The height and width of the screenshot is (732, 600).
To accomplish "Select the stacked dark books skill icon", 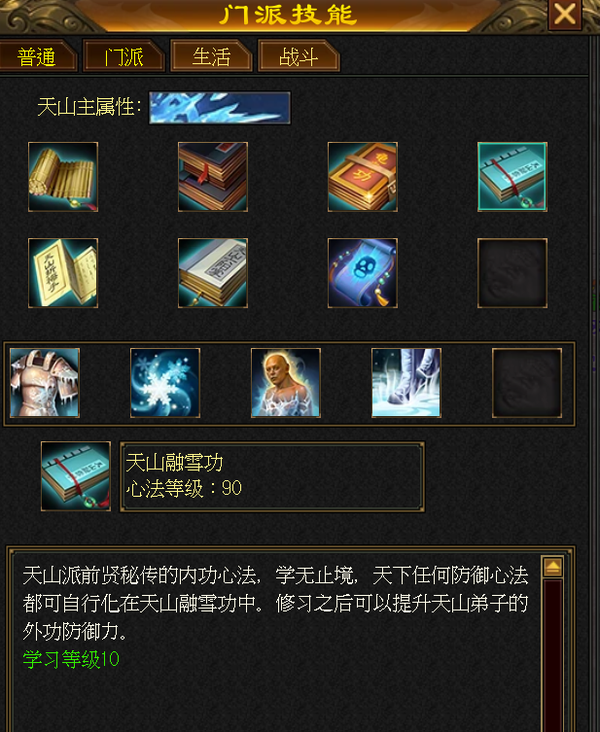I will click(213, 177).
